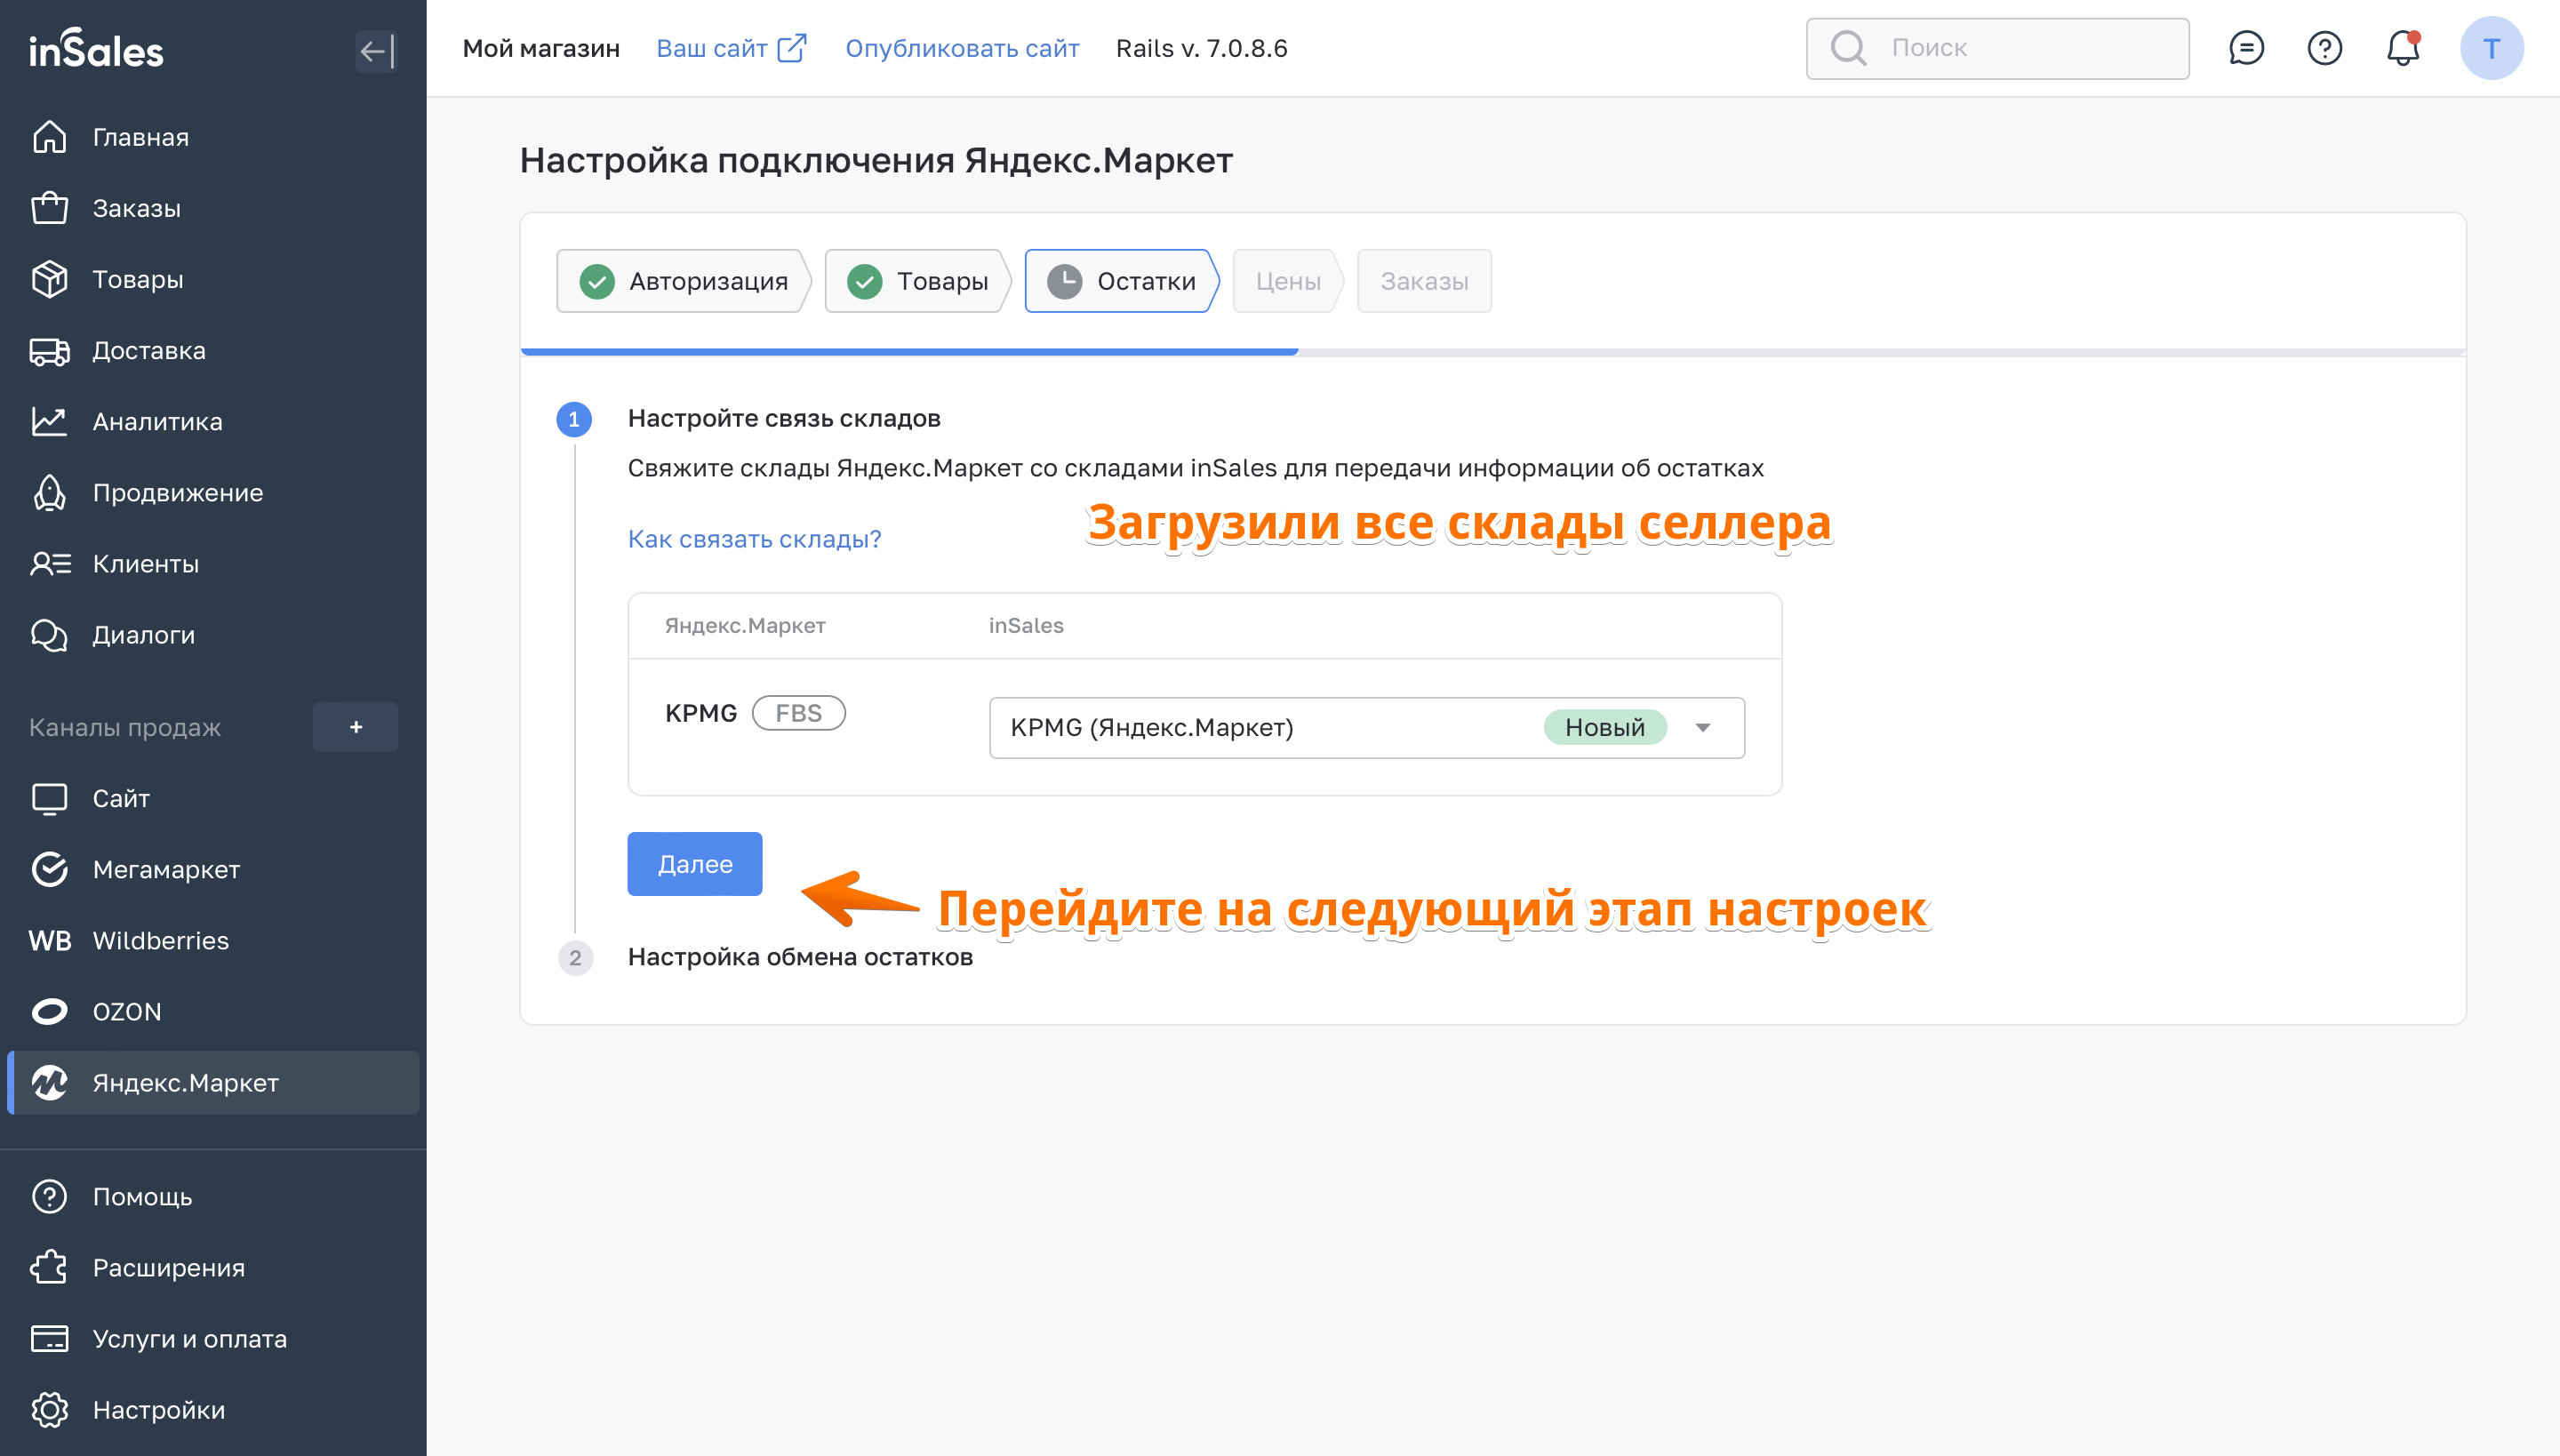
Task: Go to OZON sales channel
Action: point(126,1011)
